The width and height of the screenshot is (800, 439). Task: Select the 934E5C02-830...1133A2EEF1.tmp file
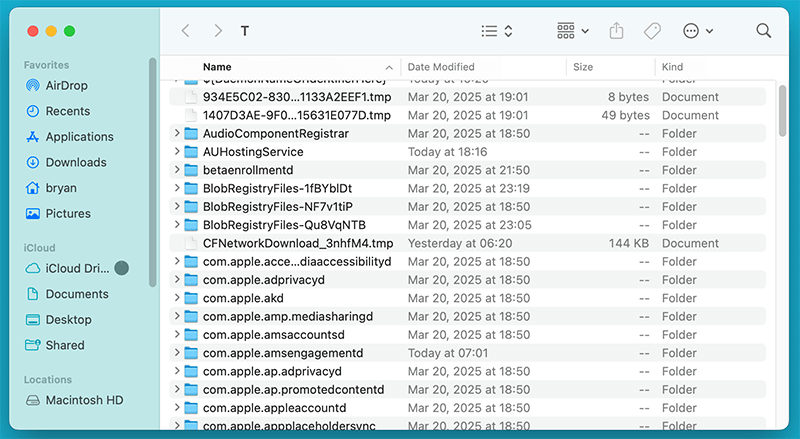(467, 97)
